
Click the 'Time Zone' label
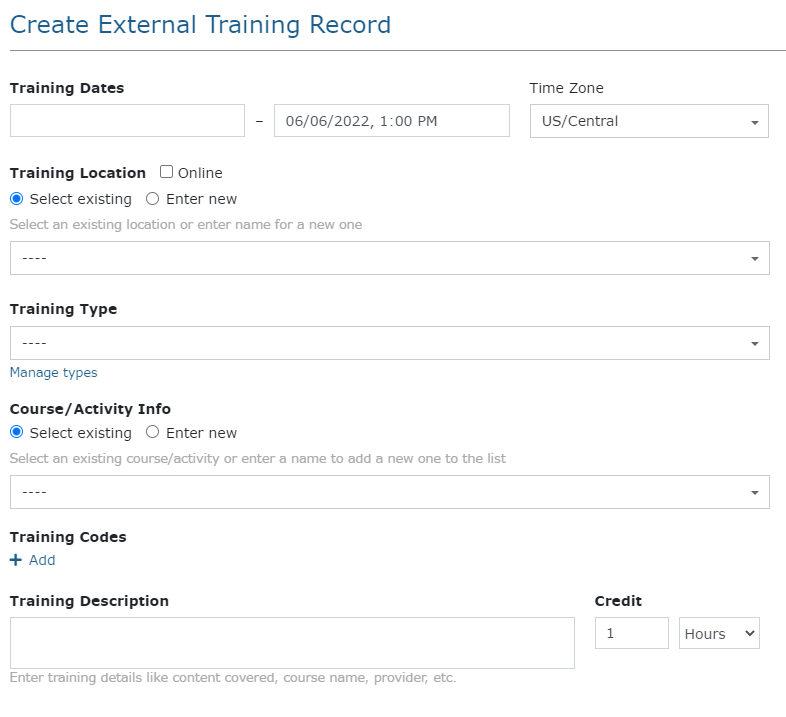pyautogui.click(x=567, y=88)
